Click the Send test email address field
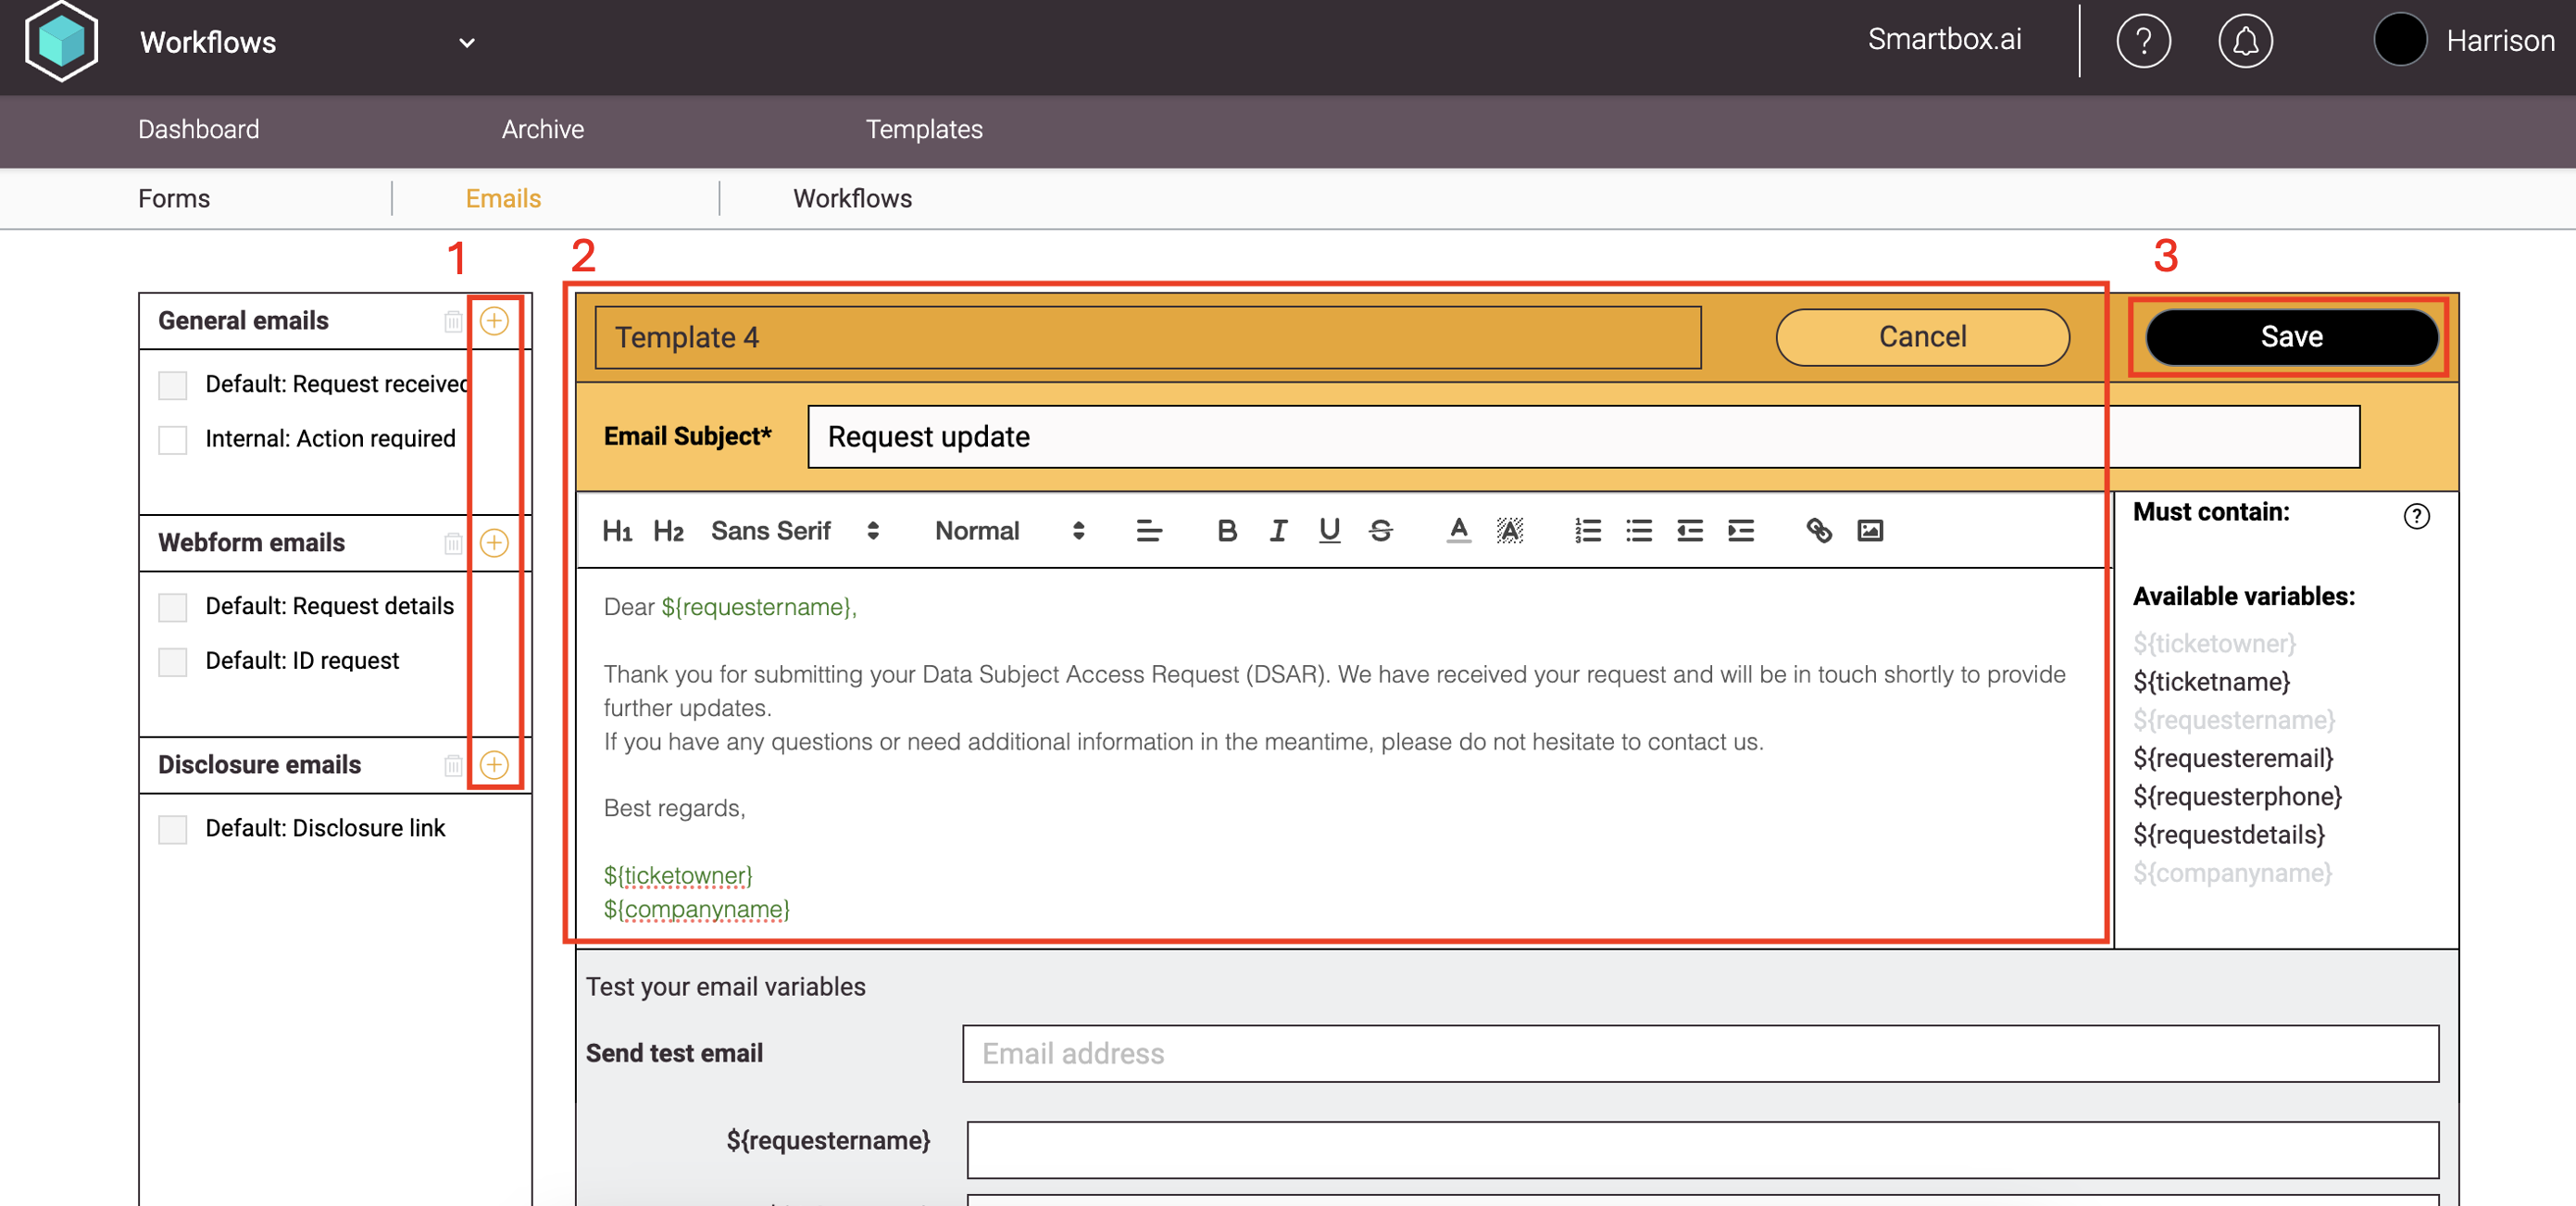Screen dimensions: 2576x1206 [1699, 1053]
